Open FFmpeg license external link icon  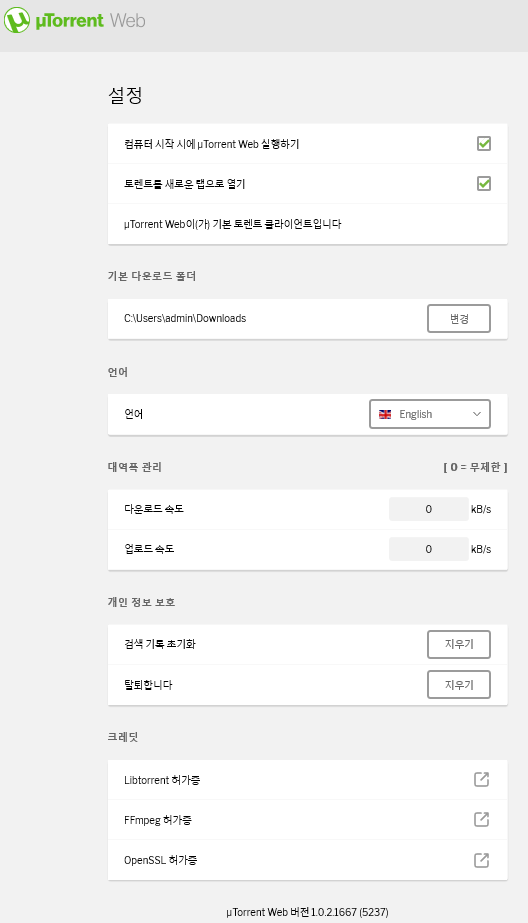pos(481,819)
